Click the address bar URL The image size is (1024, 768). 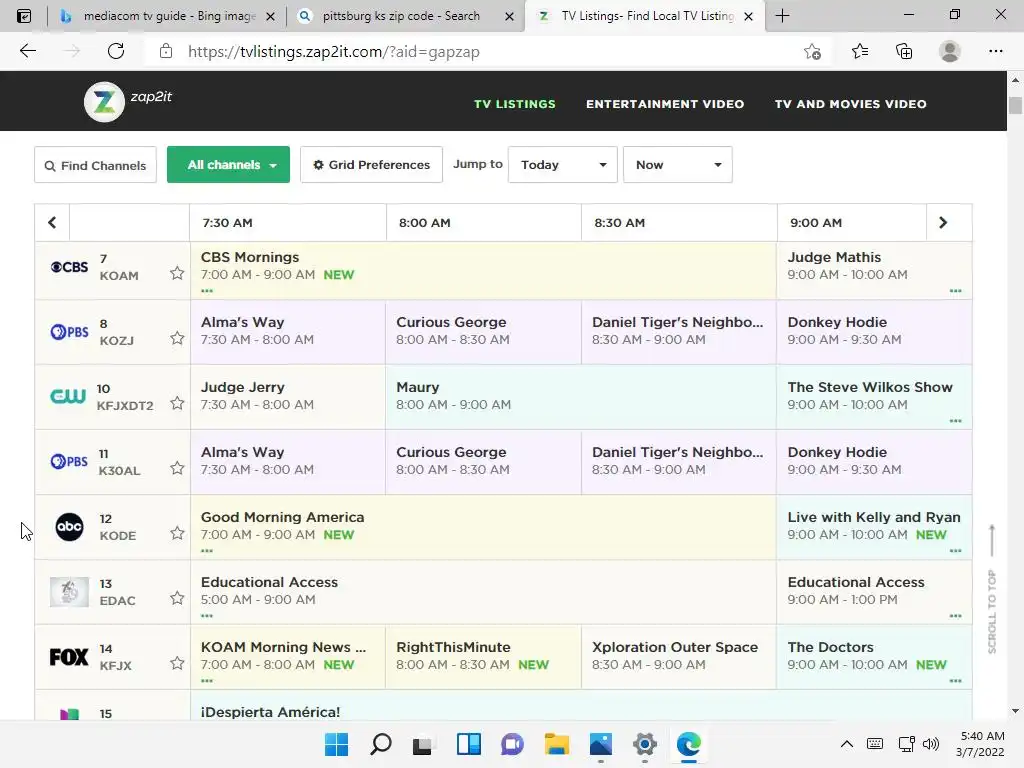click(x=334, y=52)
